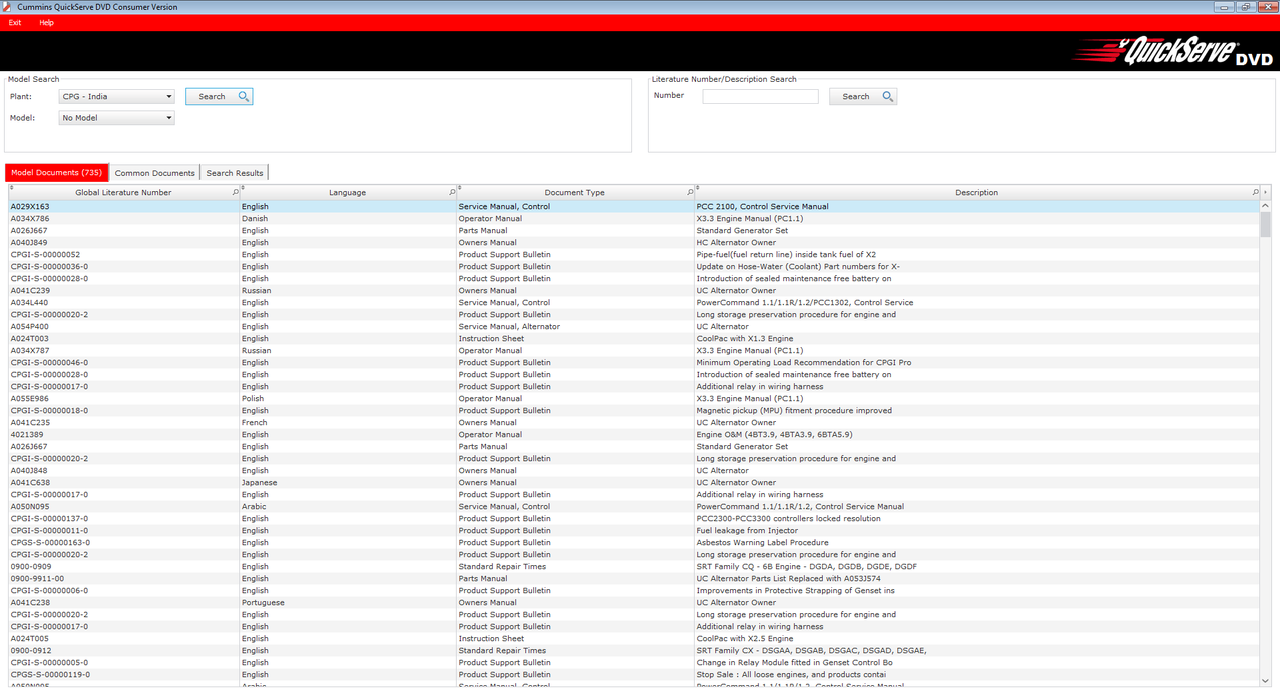
Task: Click 'Asbestos Warning Label Procedure' description
Action: pos(762,543)
